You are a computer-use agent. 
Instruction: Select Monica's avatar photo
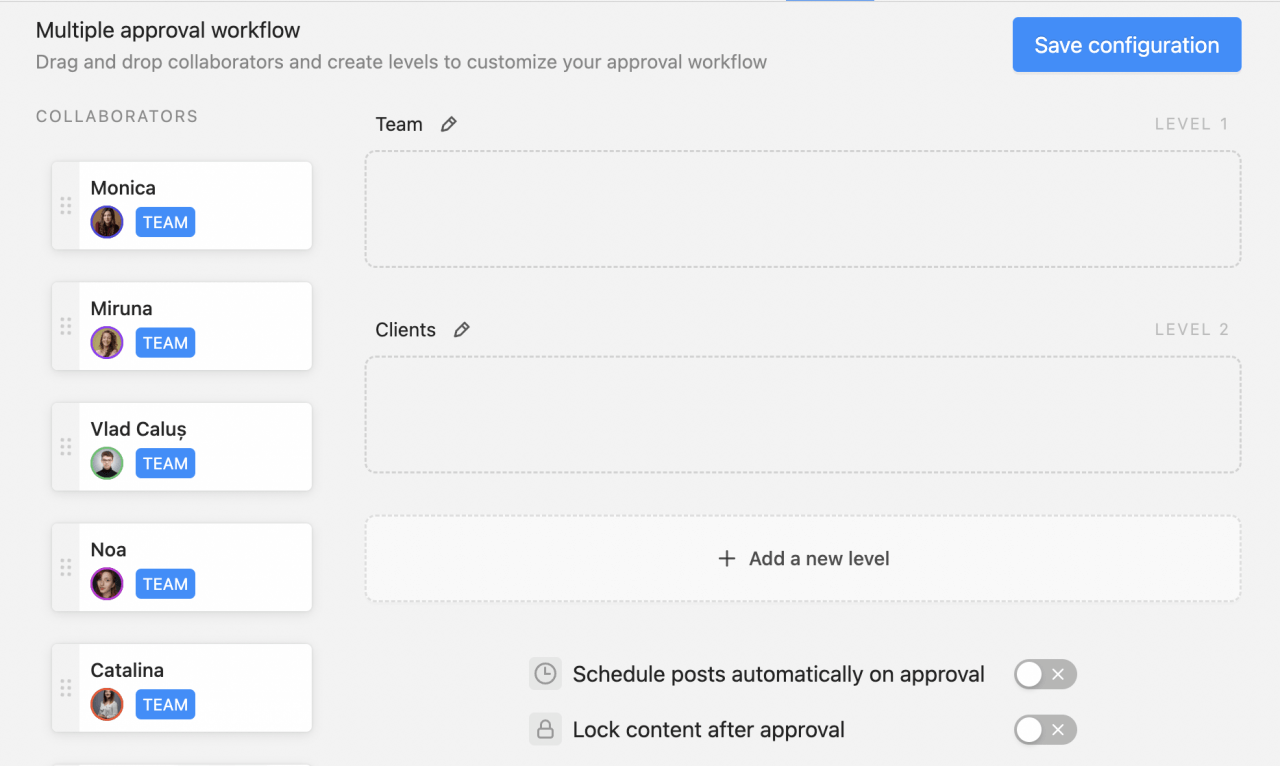107,222
